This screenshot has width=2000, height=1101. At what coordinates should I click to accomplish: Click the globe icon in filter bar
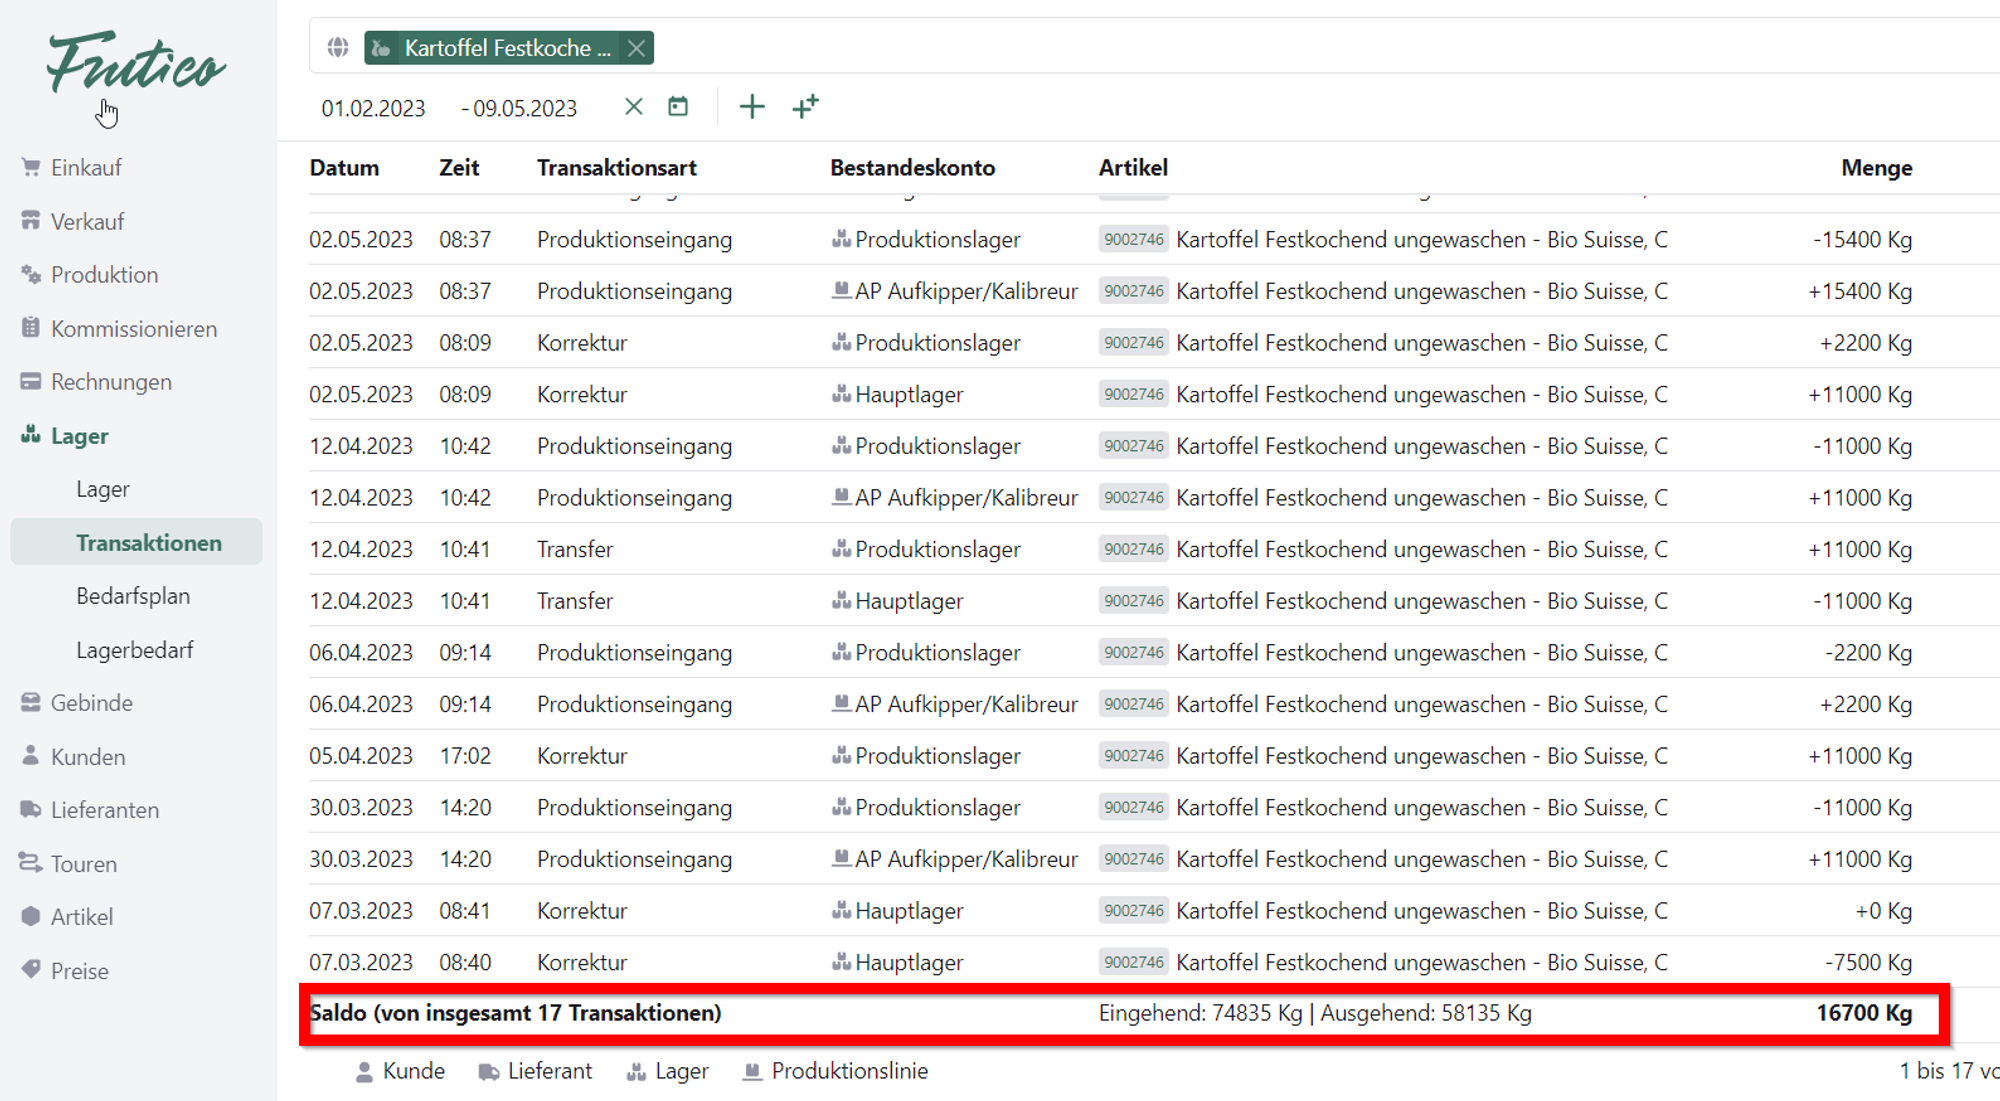click(338, 48)
